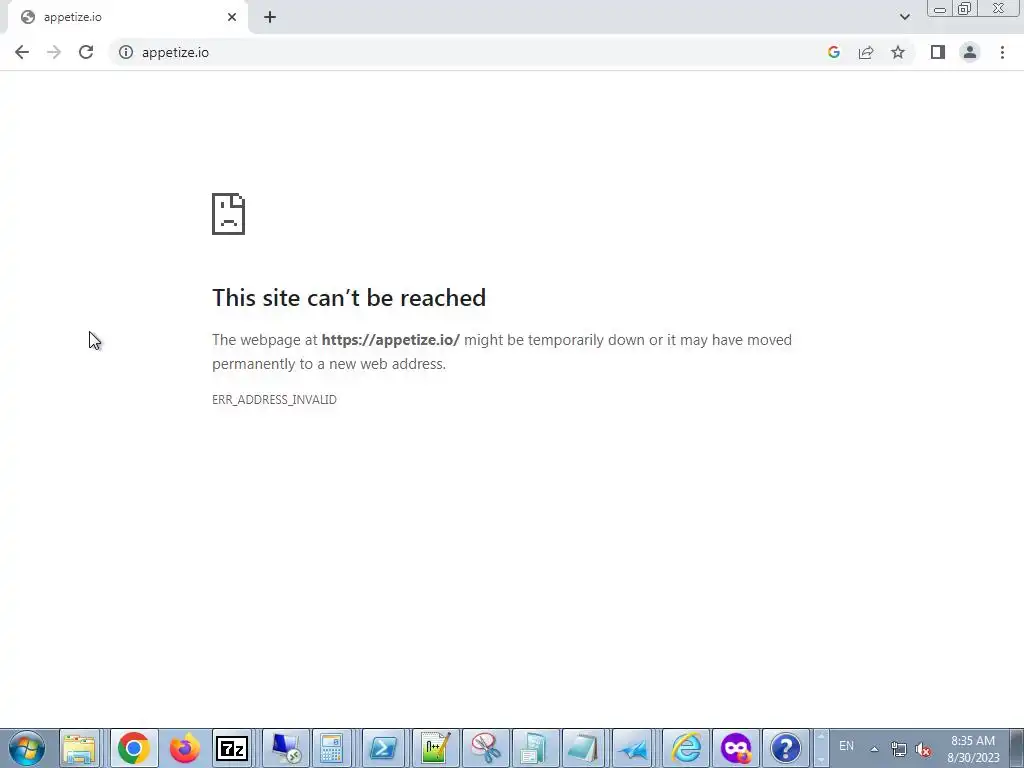
Task: Restore down the Chrome window
Action: coord(965,9)
